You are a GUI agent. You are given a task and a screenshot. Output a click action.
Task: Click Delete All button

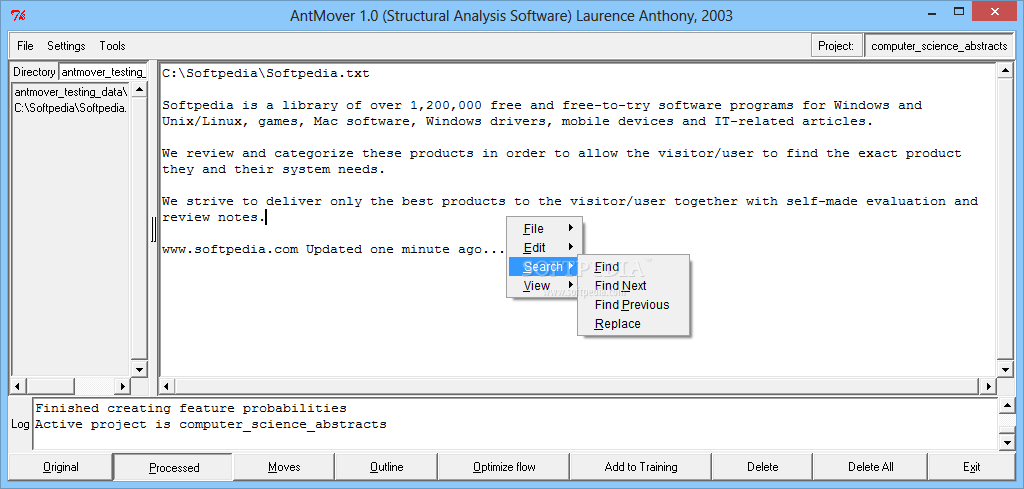tap(871, 467)
